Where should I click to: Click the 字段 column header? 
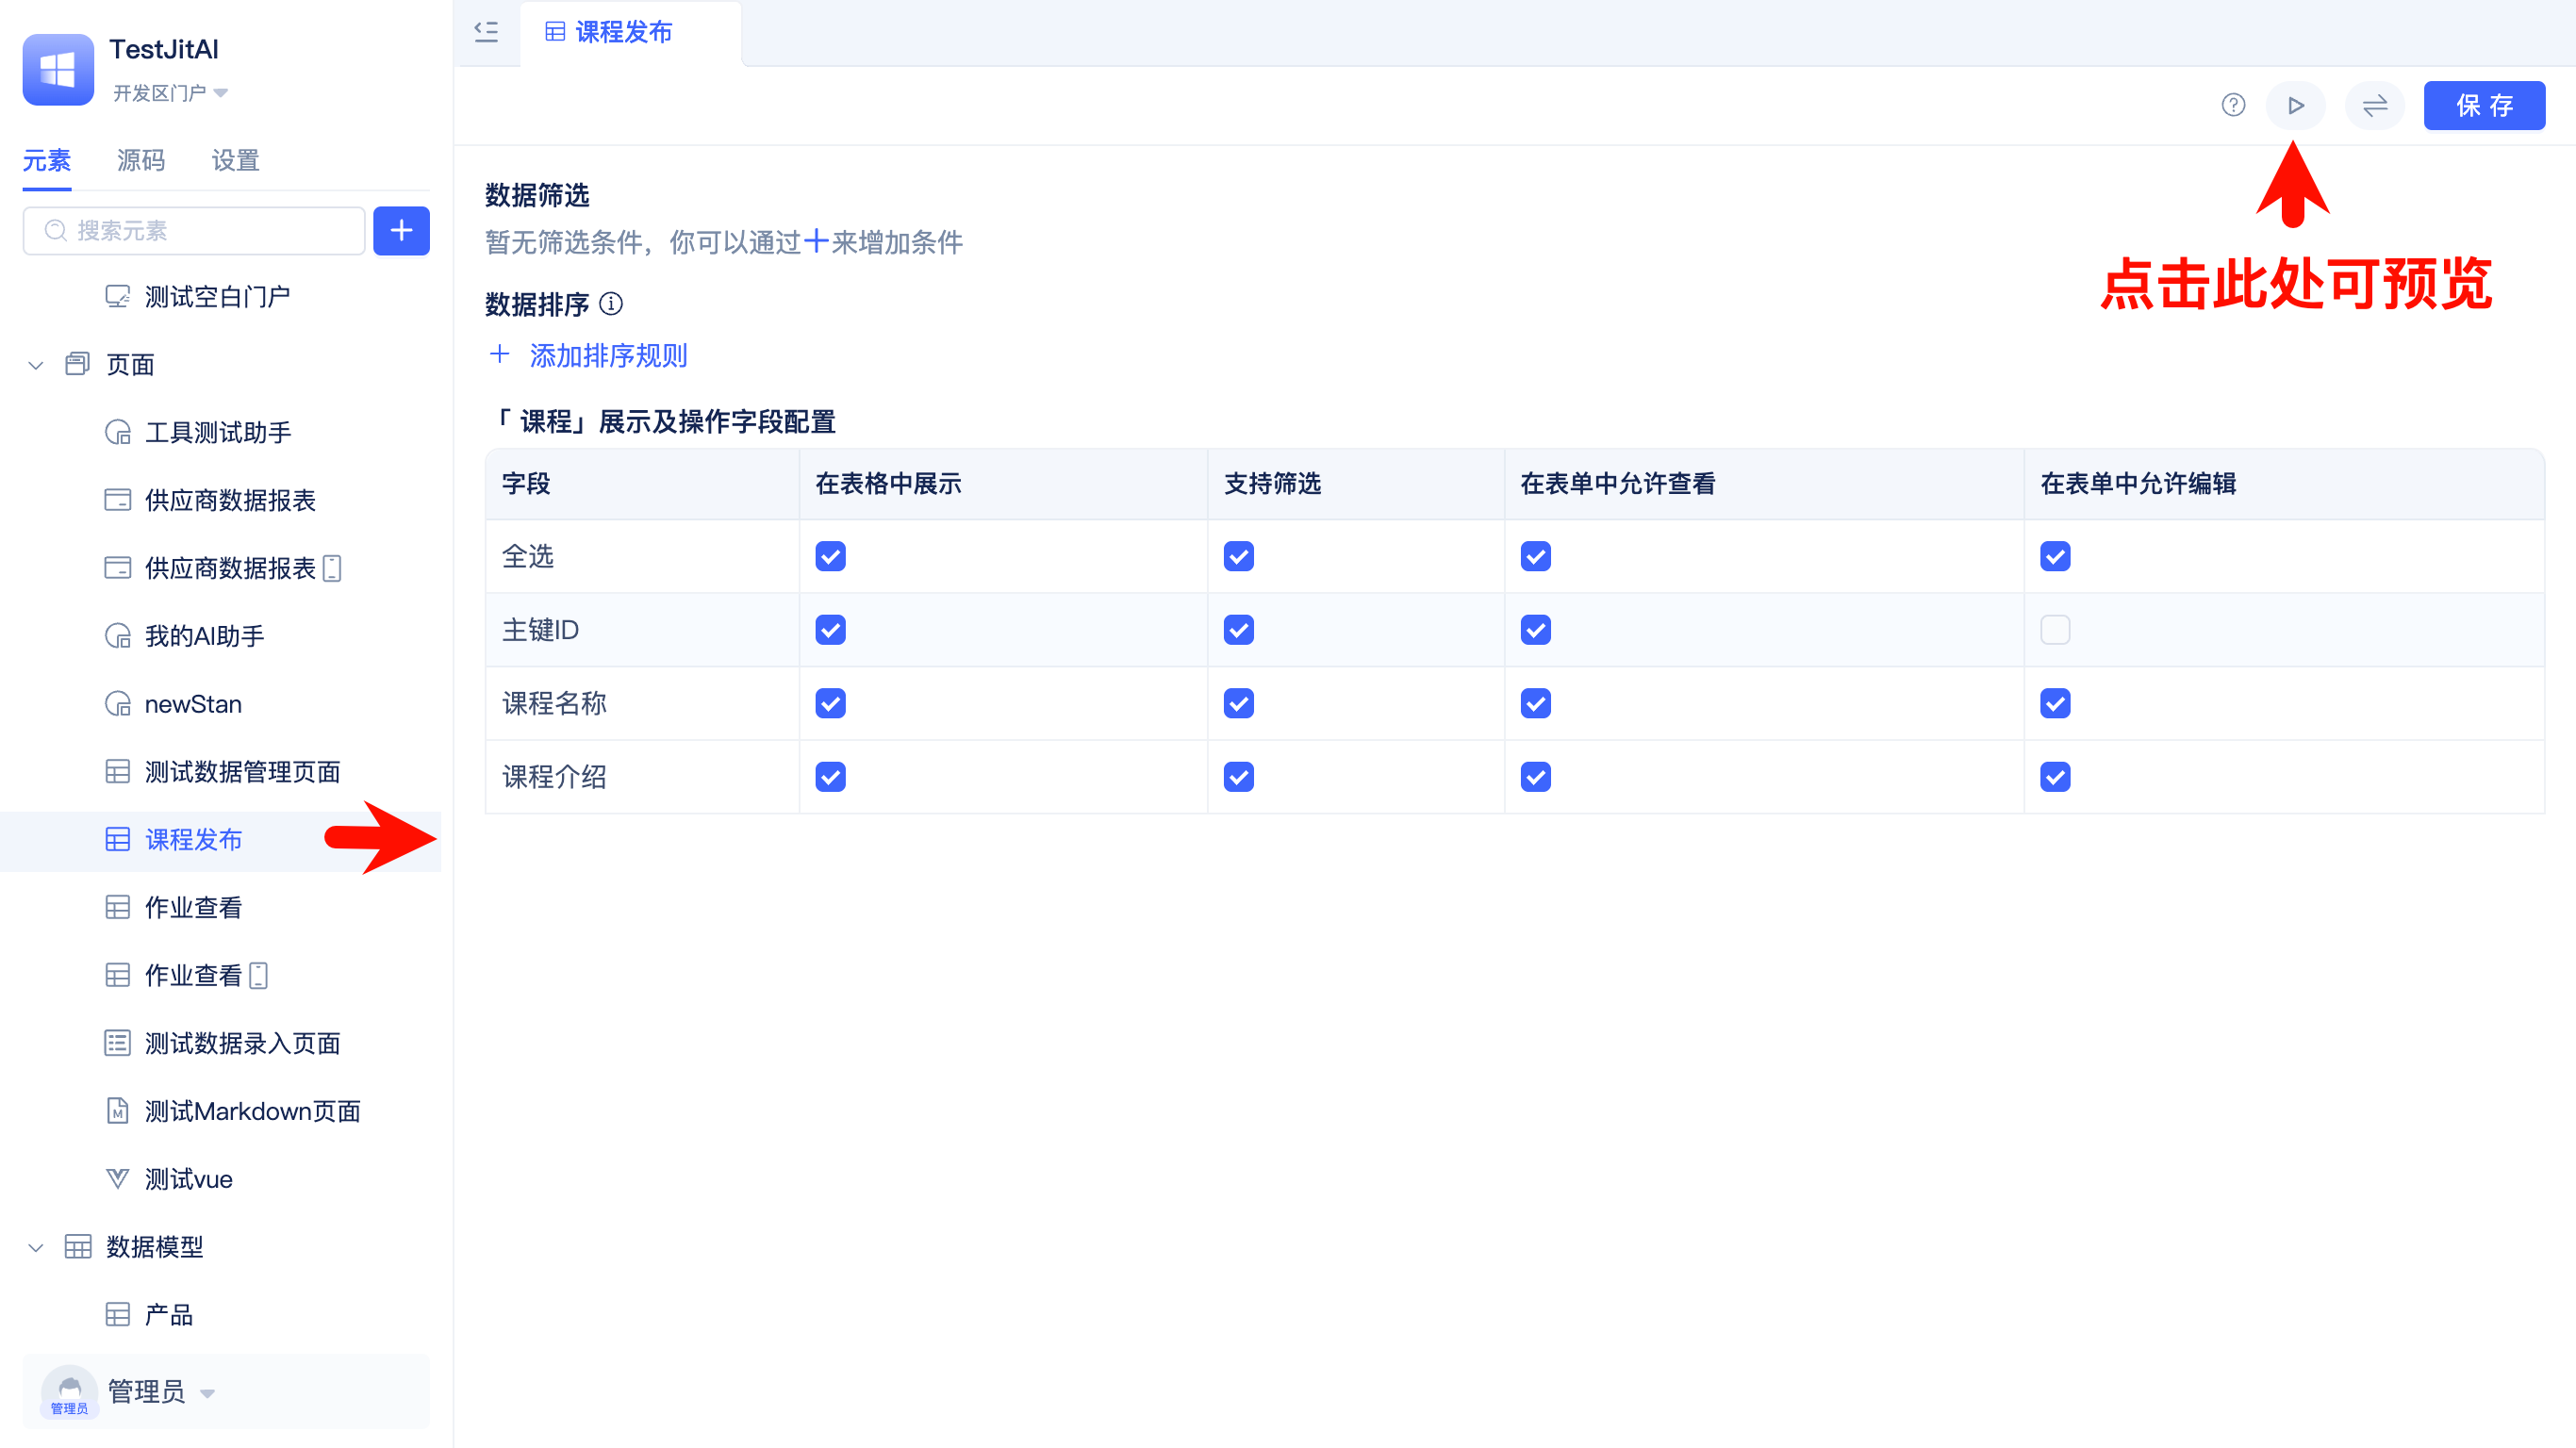(x=642, y=484)
